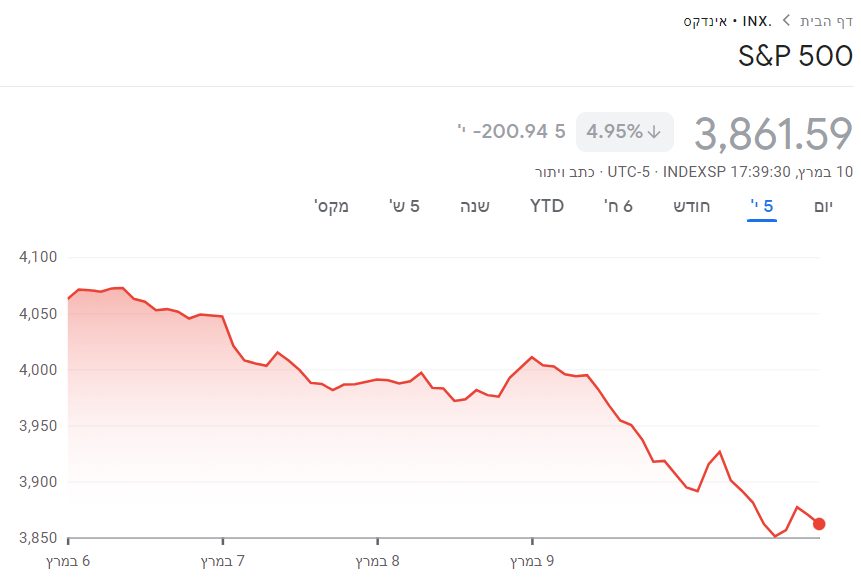Select the 5 ש' range tab

coord(404,207)
